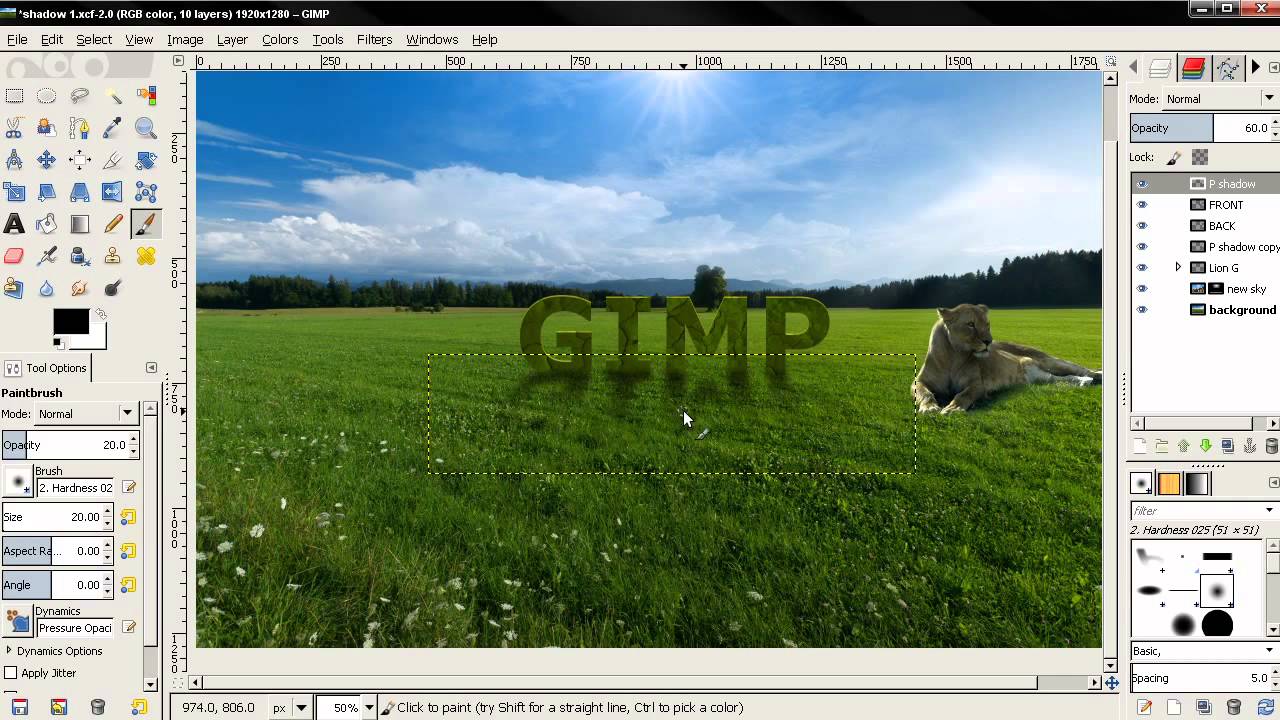The width and height of the screenshot is (1280, 720).
Task: Select the Ink tool
Action: point(79,256)
